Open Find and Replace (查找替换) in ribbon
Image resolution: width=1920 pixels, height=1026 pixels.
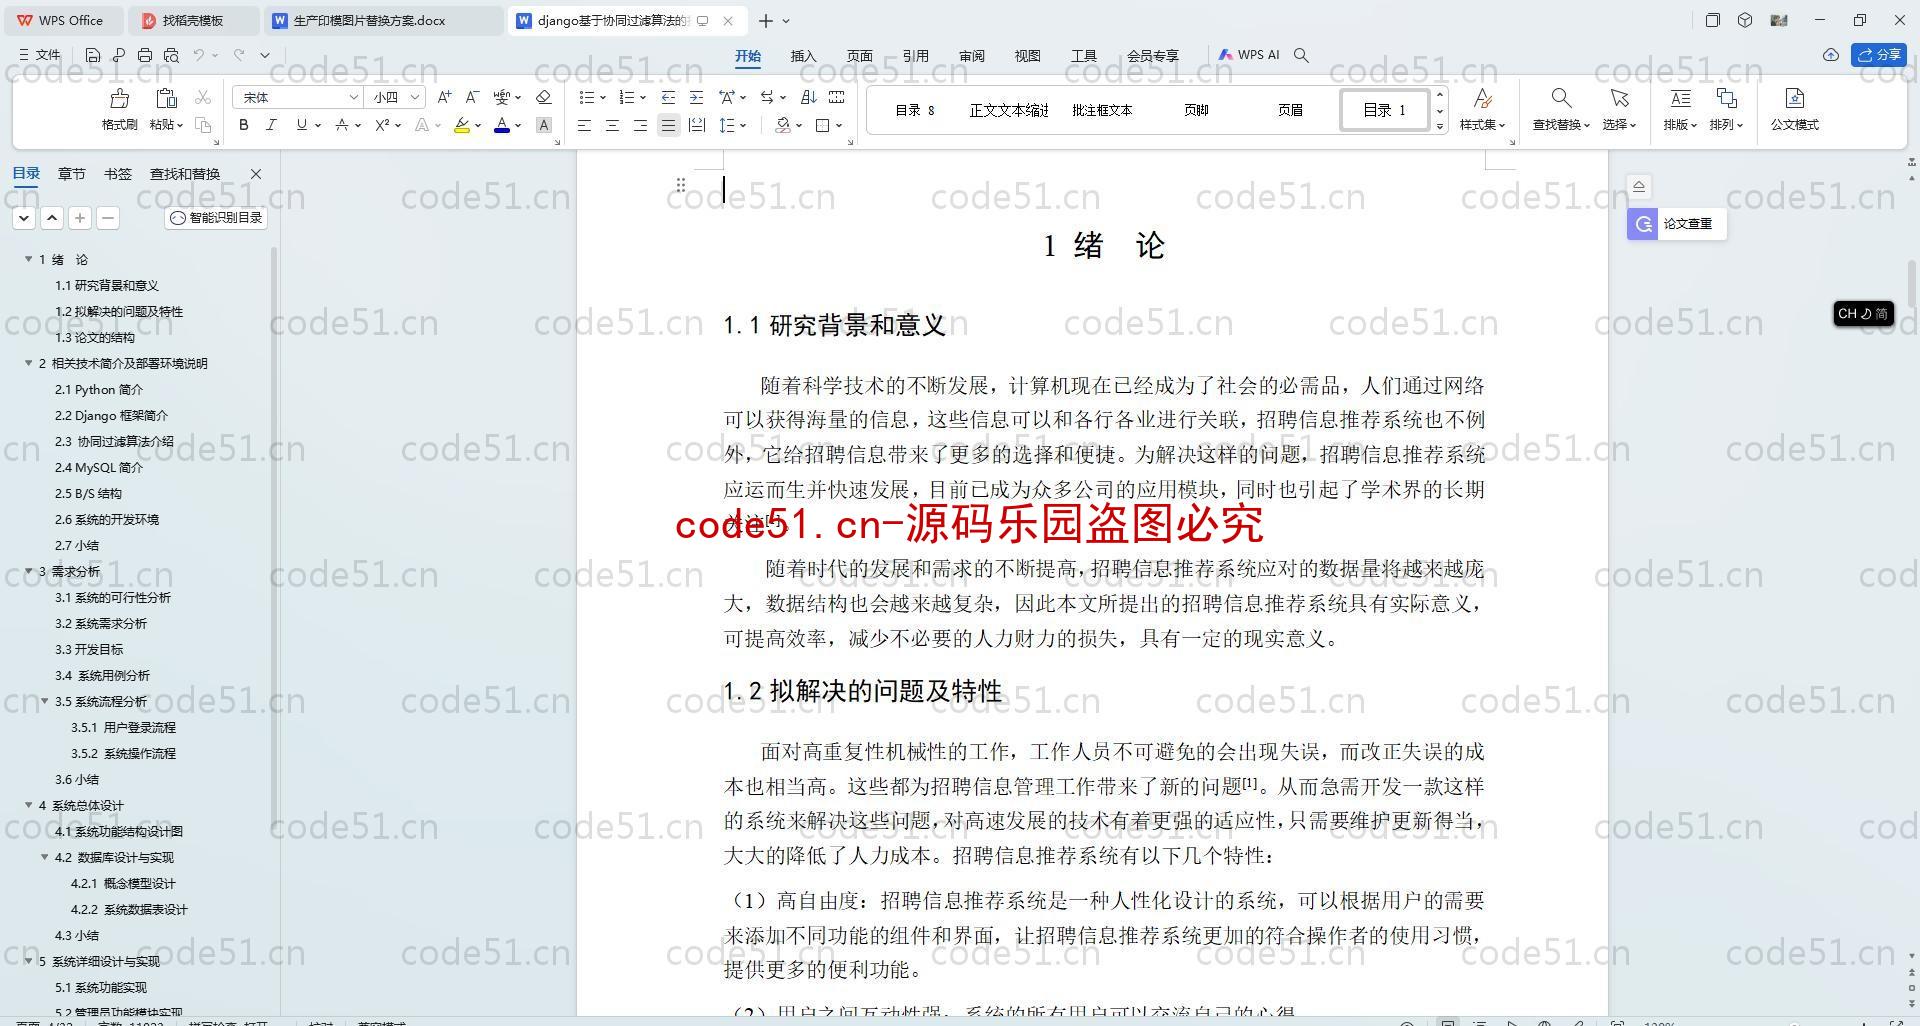pyautogui.click(x=1561, y=109)
